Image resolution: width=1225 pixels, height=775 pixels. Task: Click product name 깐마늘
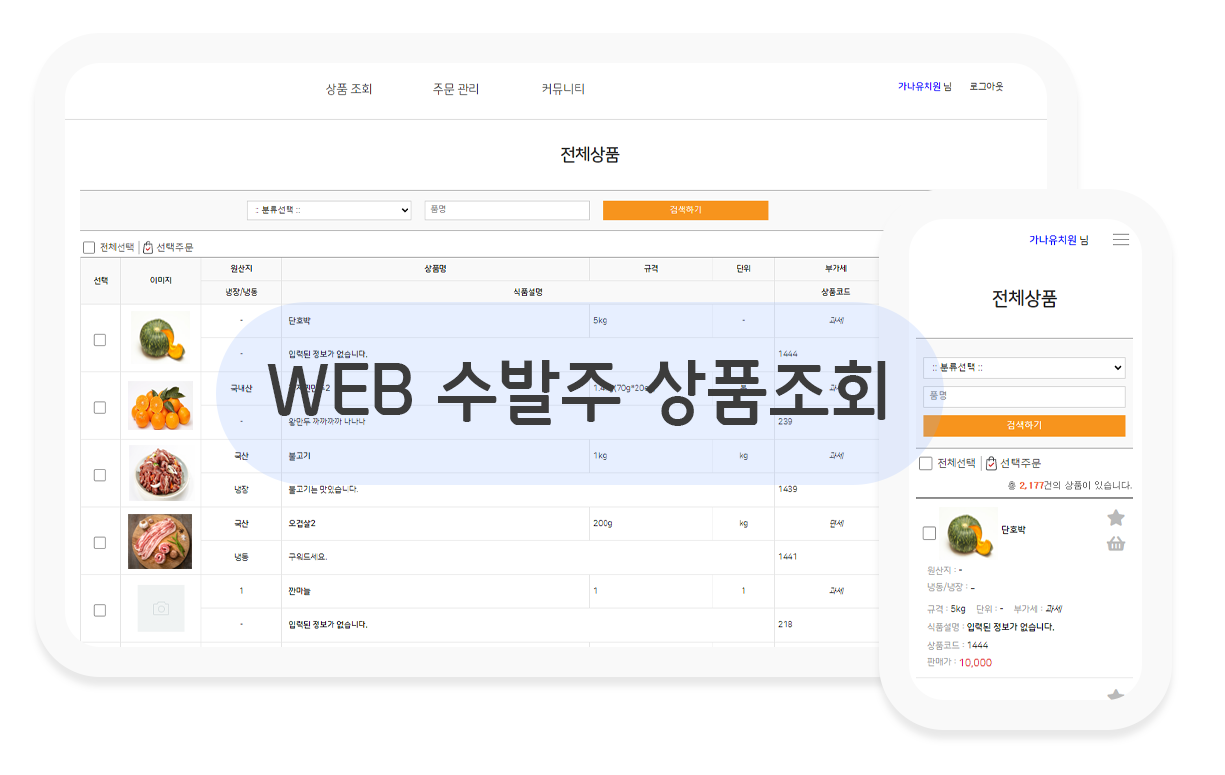click(299, 591)
